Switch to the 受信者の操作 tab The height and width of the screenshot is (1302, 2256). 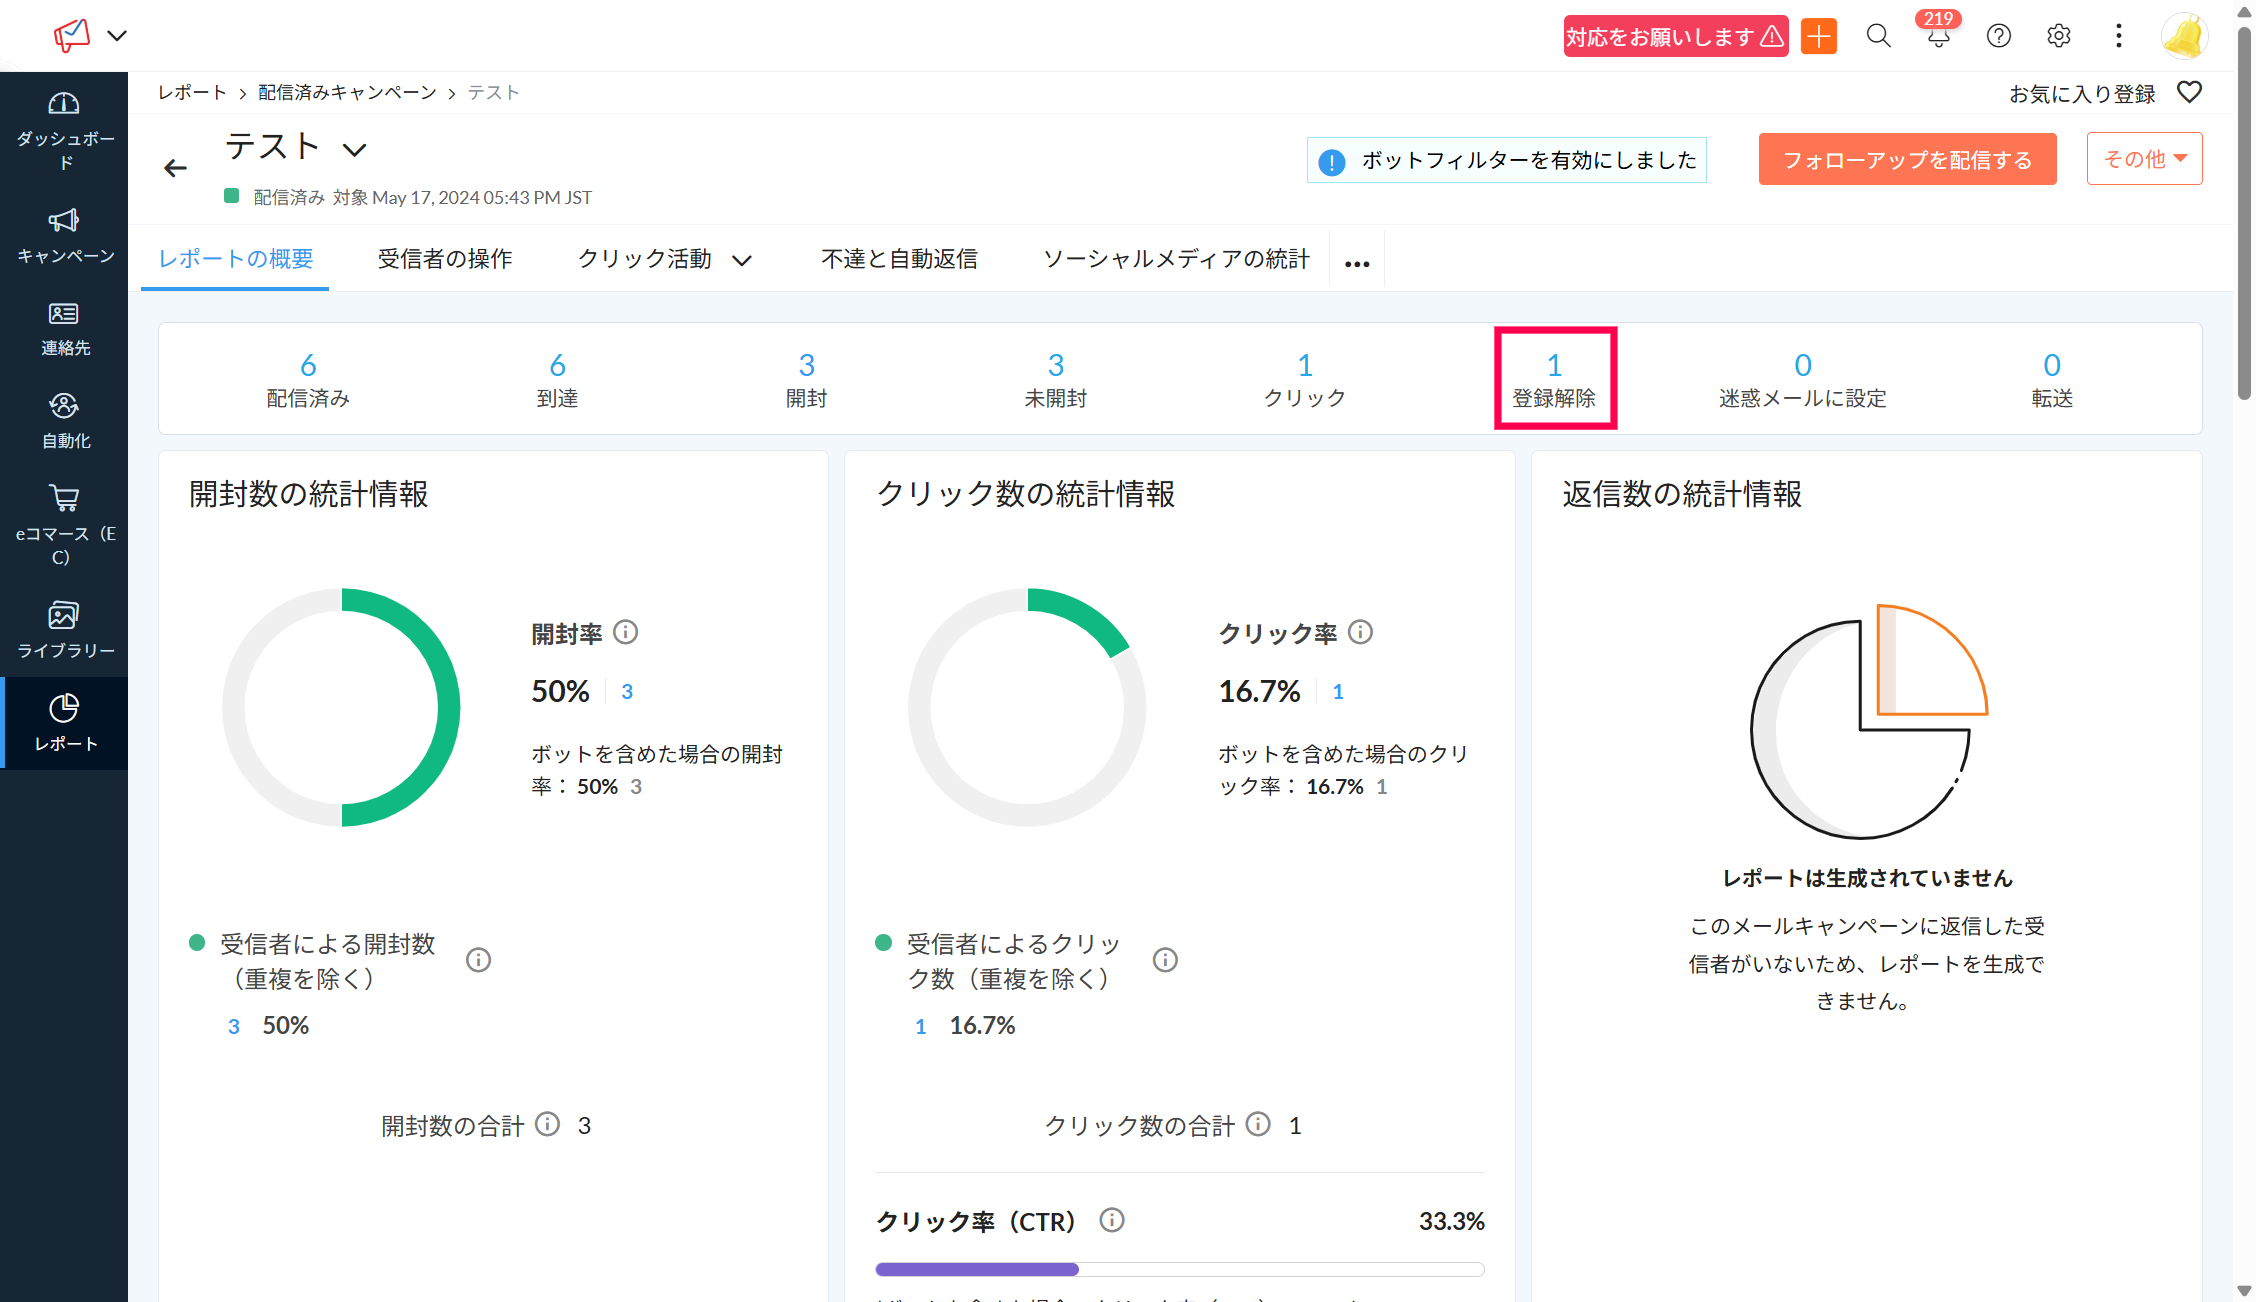click(x=445, y=259)
